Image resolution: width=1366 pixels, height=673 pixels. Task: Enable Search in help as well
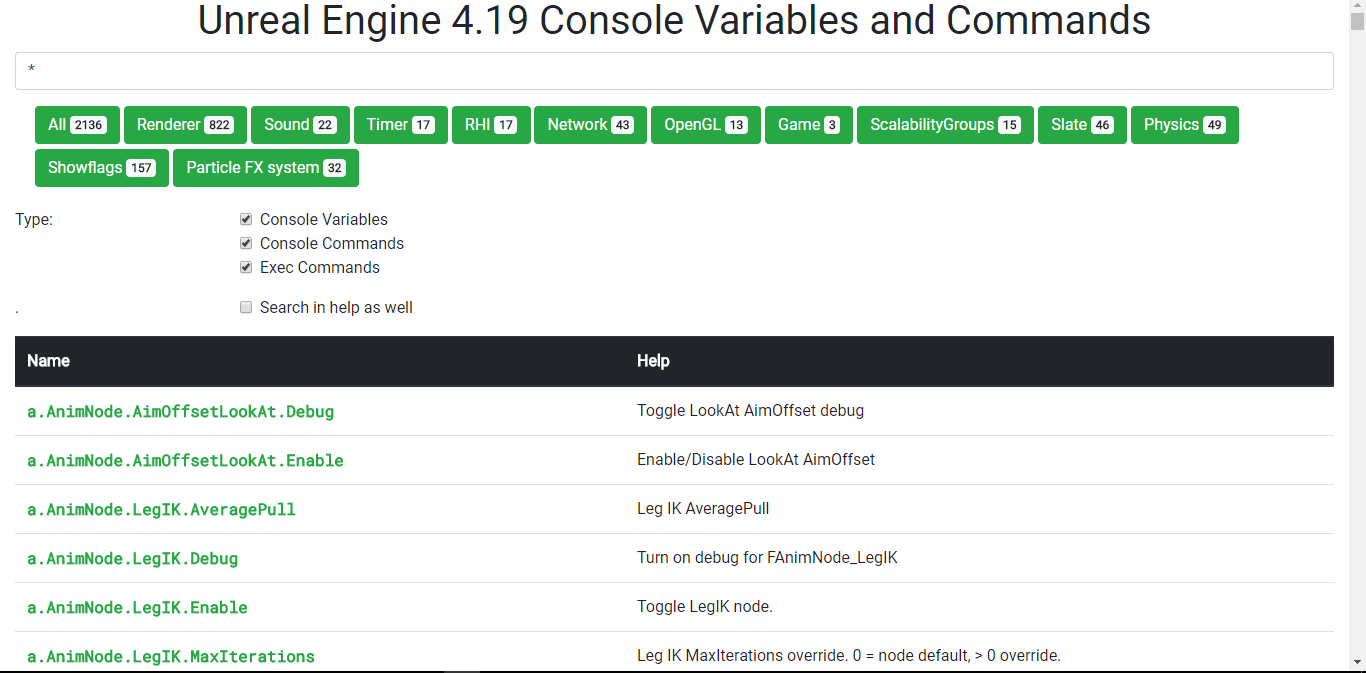tap(246, 307)
